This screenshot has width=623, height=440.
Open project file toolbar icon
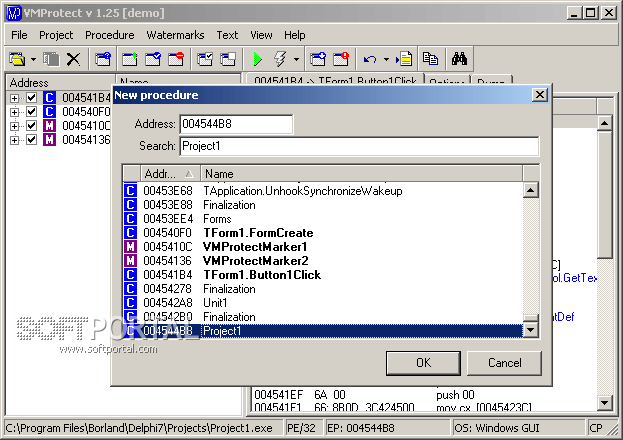click(x=17, y=59)
